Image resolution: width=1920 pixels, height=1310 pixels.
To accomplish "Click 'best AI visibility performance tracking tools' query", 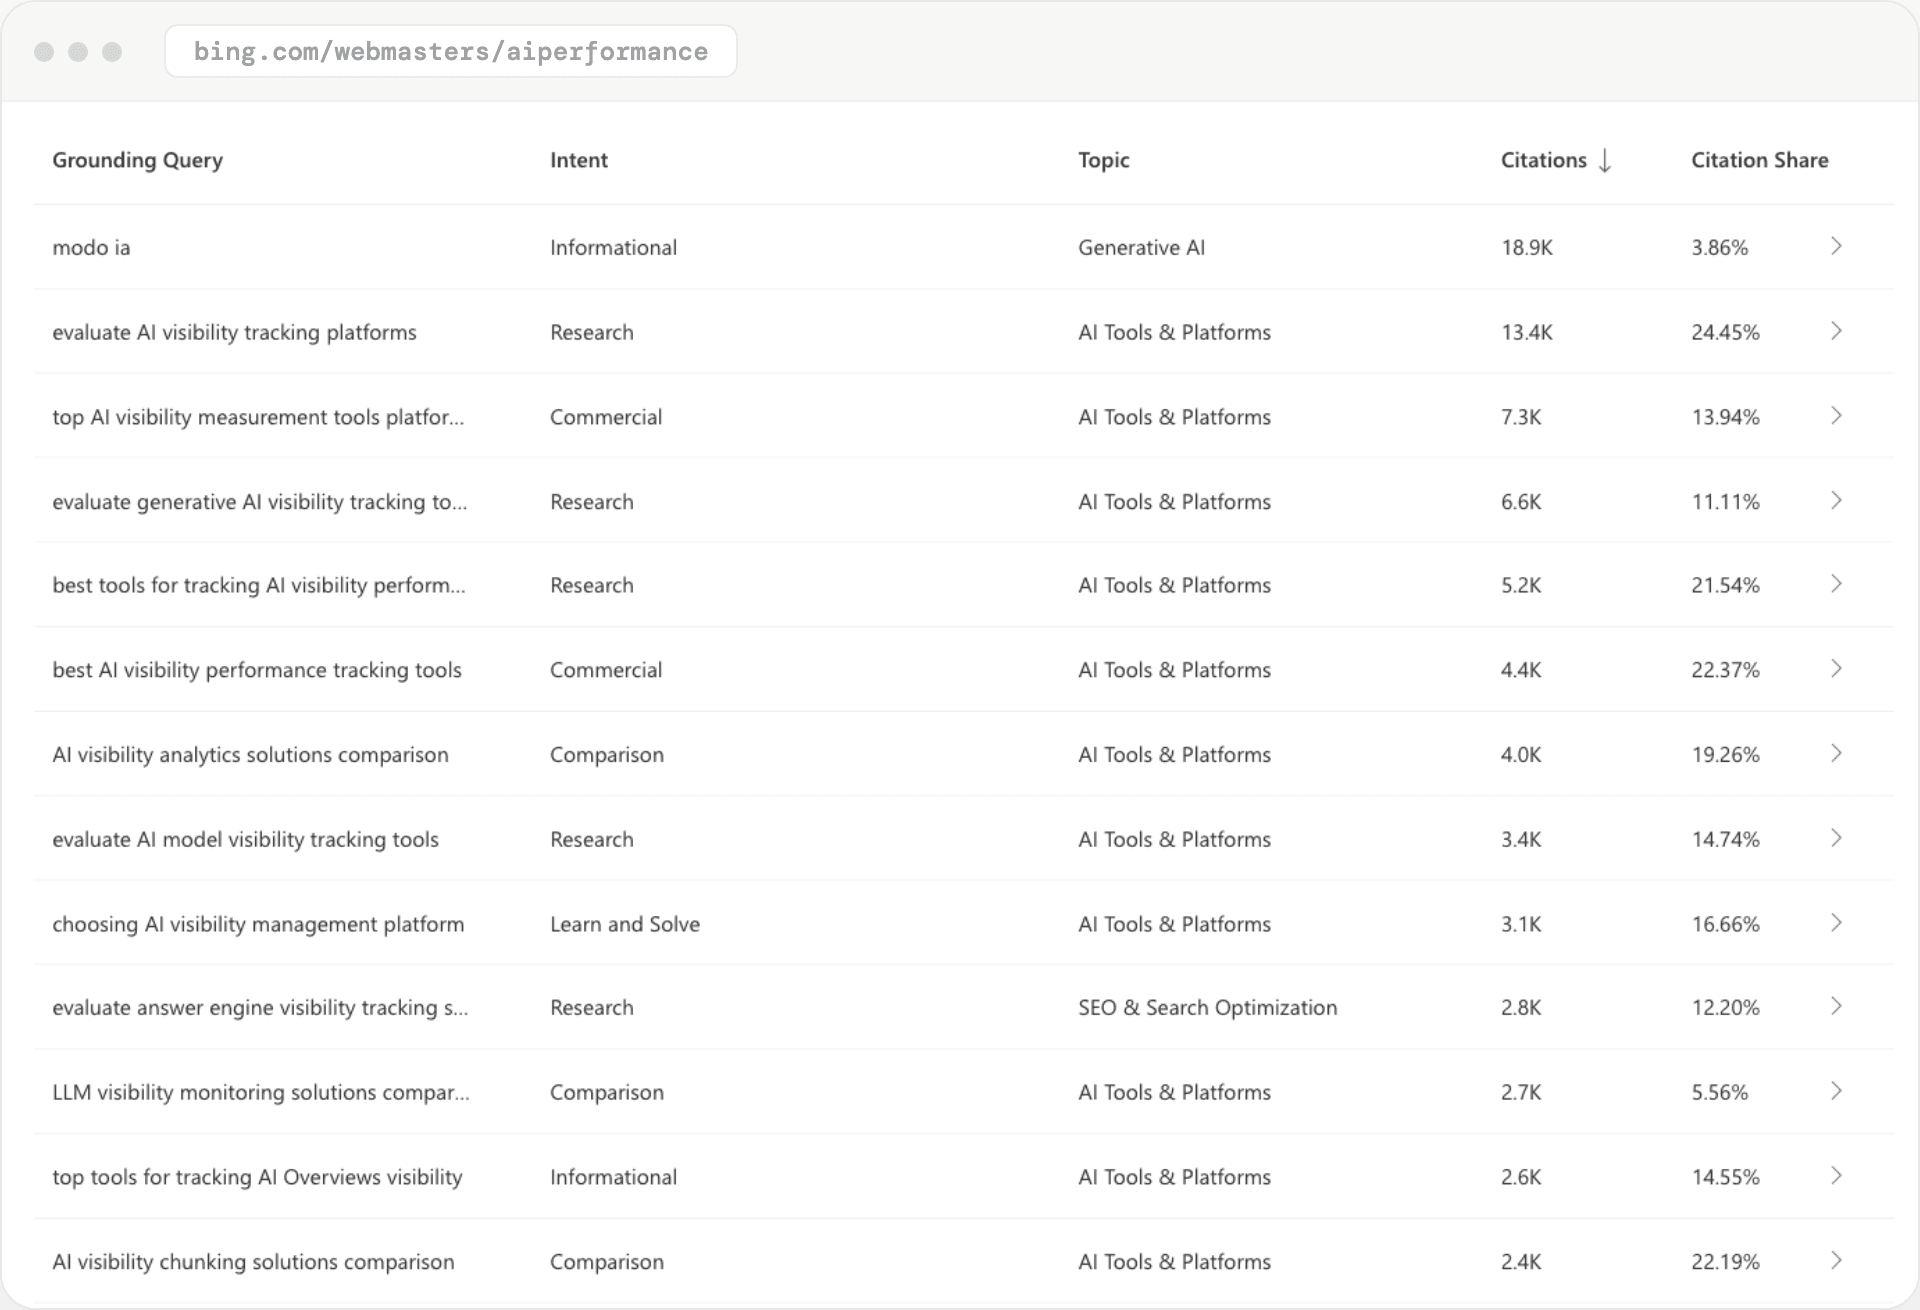I will point(257,670).
